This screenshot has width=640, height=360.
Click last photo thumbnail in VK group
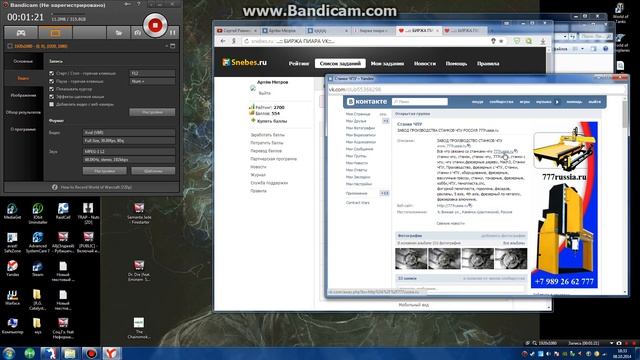[x=511, y=258]
